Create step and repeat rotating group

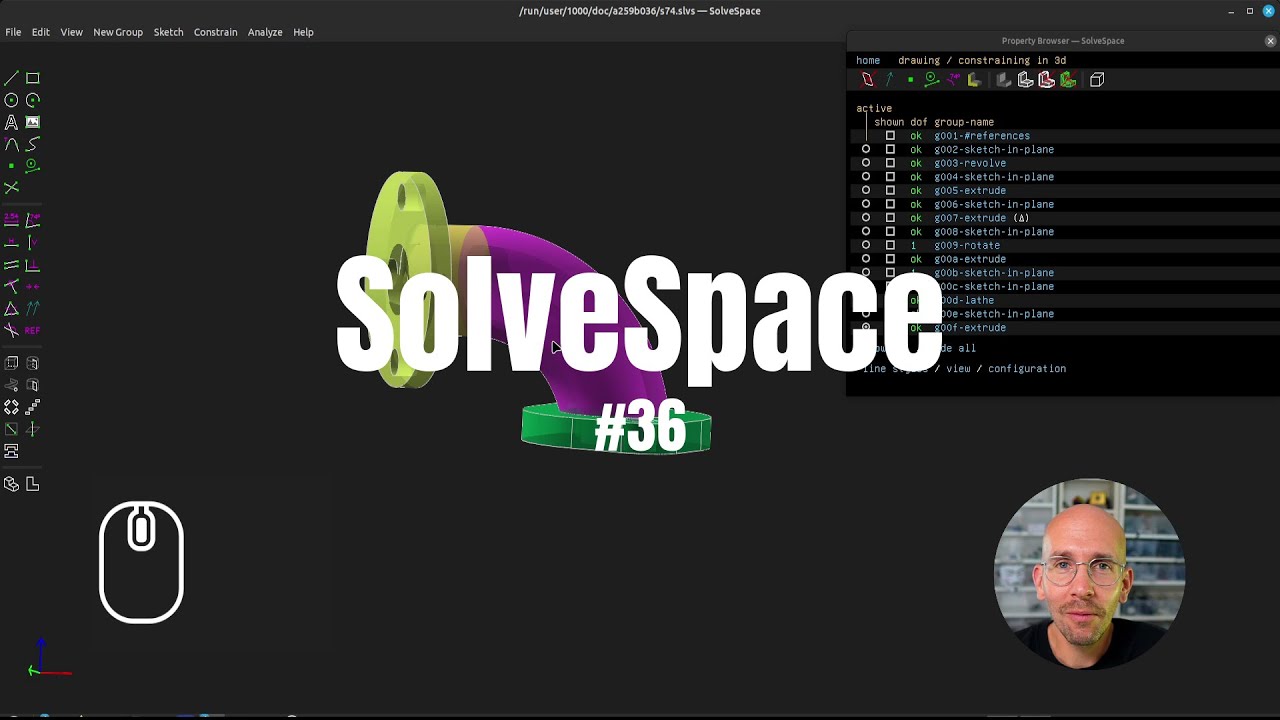11,407
